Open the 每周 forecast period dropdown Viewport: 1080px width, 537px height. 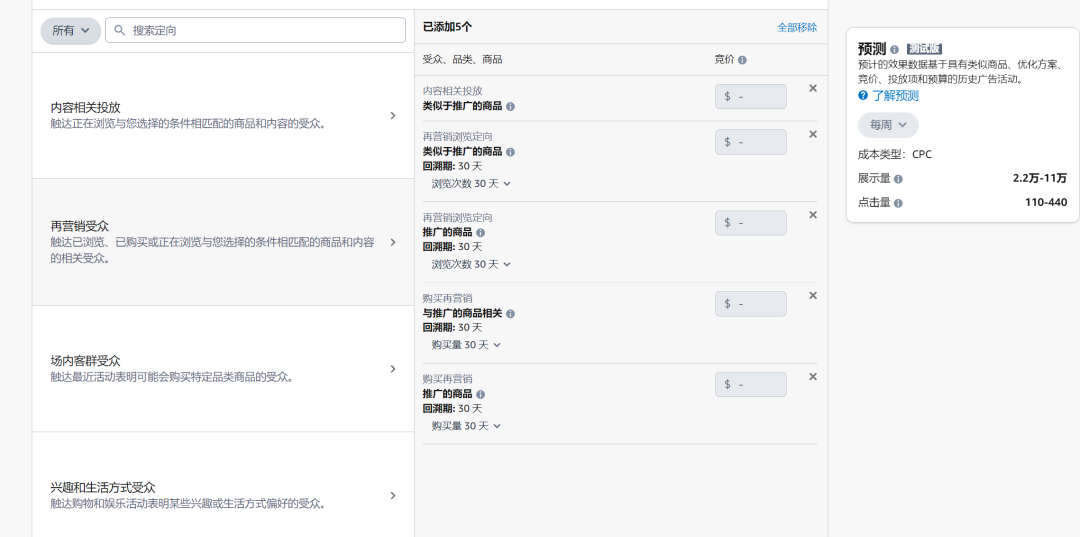pos(888,125)
